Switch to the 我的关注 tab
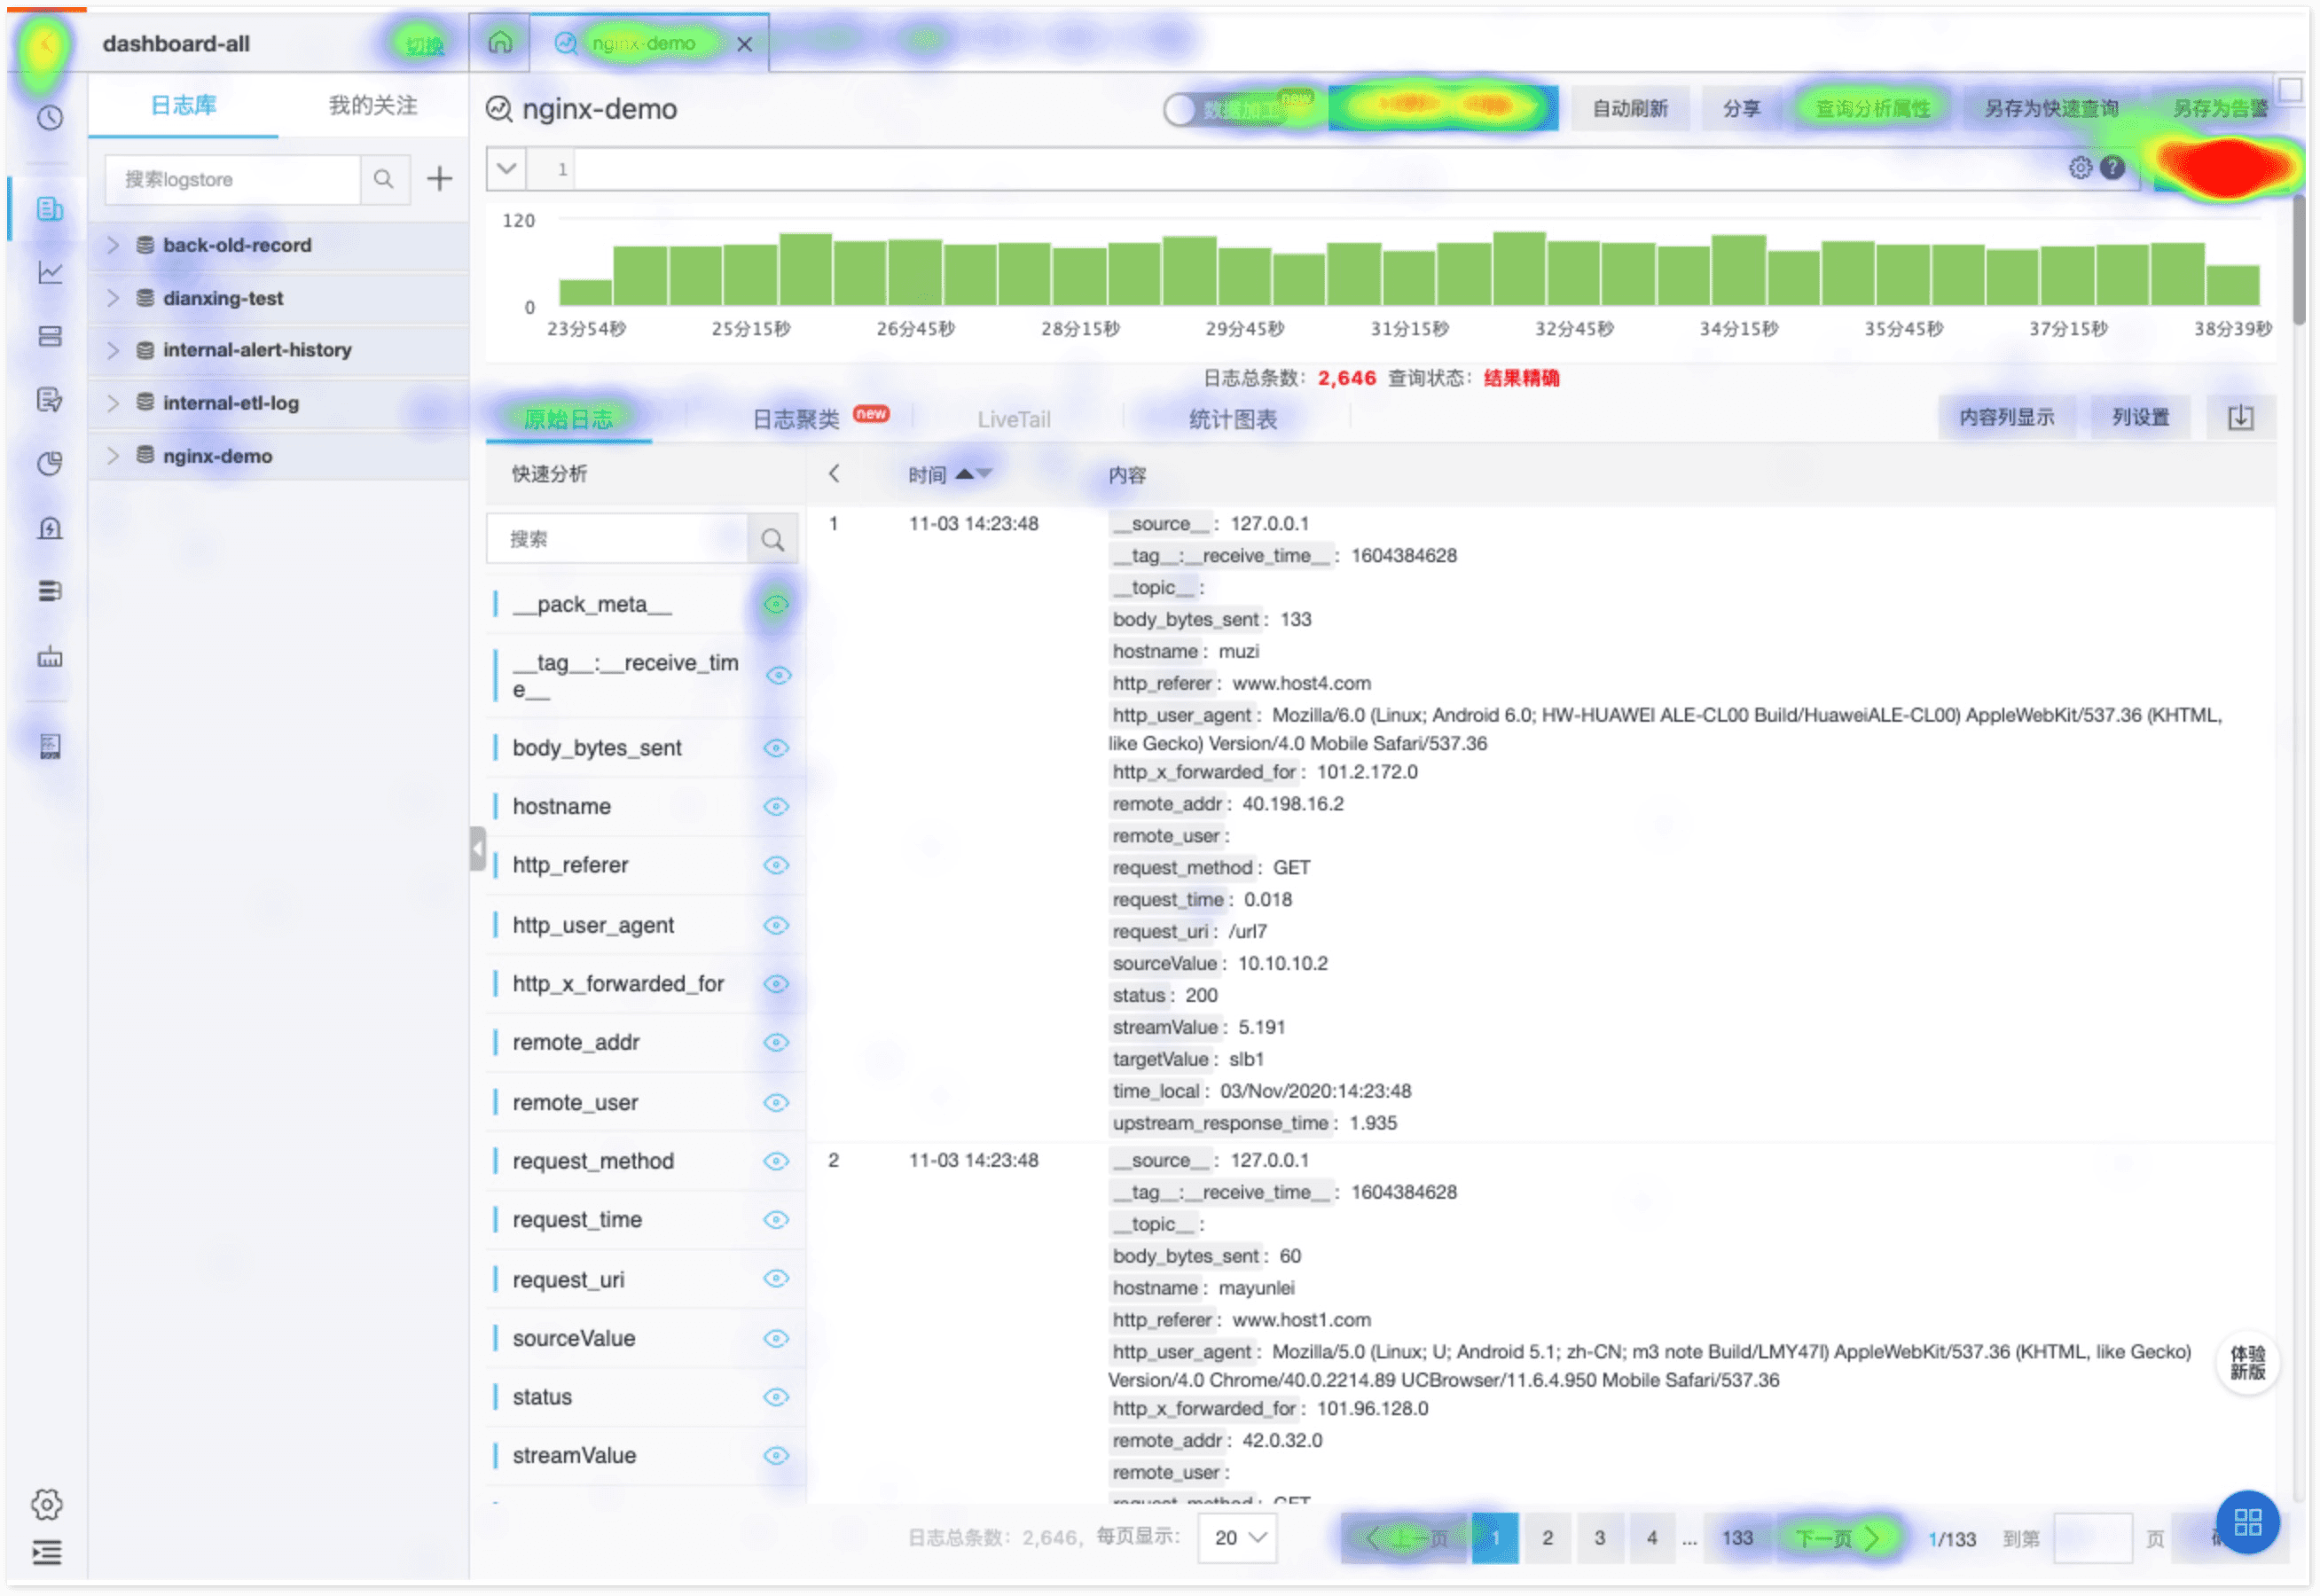Viewport: 2320px width, 1596px height. [373, 105]
